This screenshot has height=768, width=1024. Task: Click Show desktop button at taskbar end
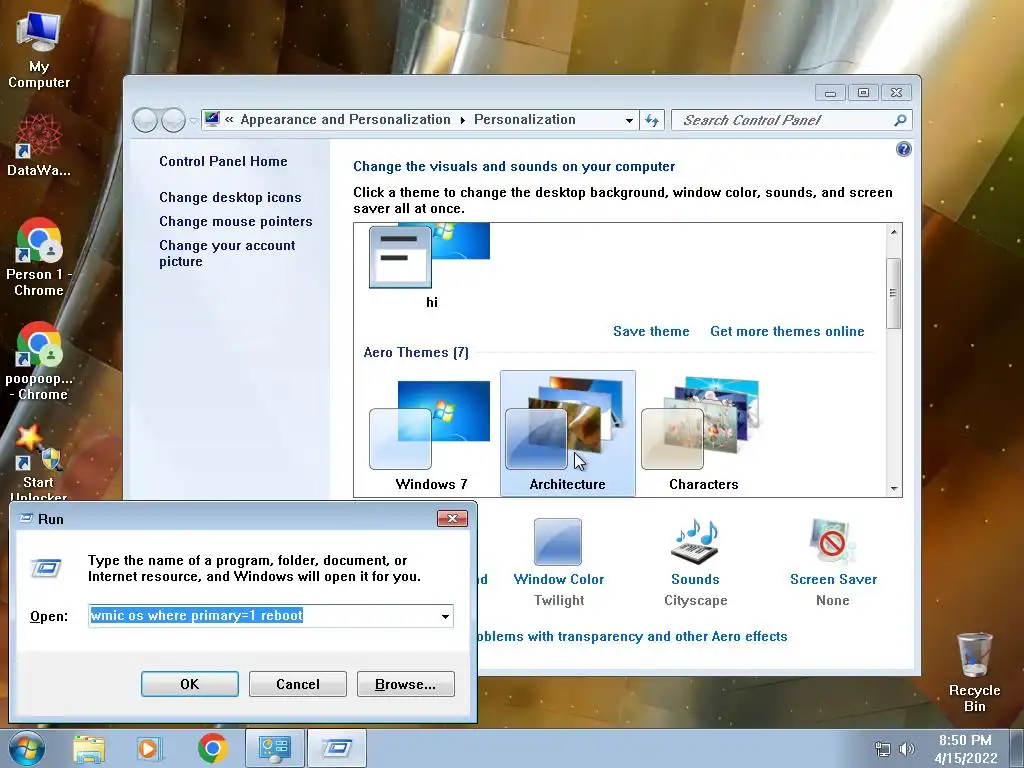point(1017,749)
